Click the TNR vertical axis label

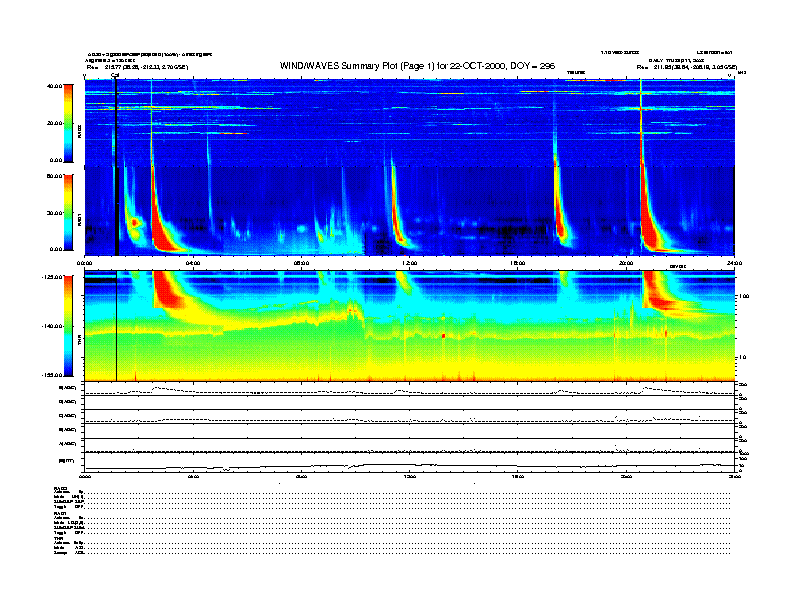[79, 342]
